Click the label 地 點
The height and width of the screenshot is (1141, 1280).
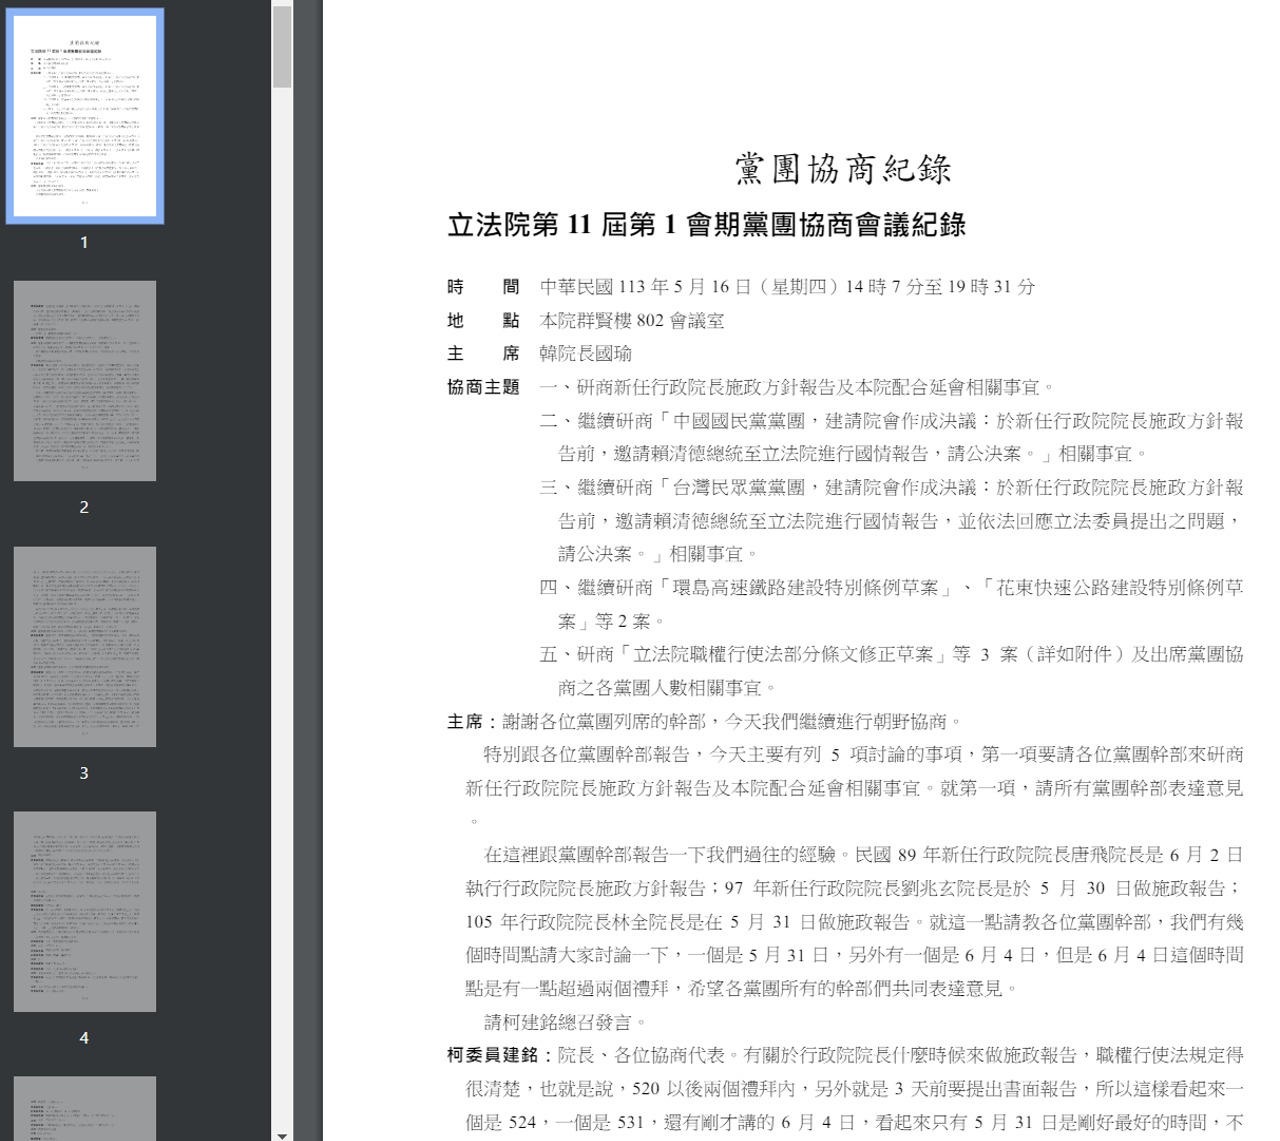click(x=483, y=321)
